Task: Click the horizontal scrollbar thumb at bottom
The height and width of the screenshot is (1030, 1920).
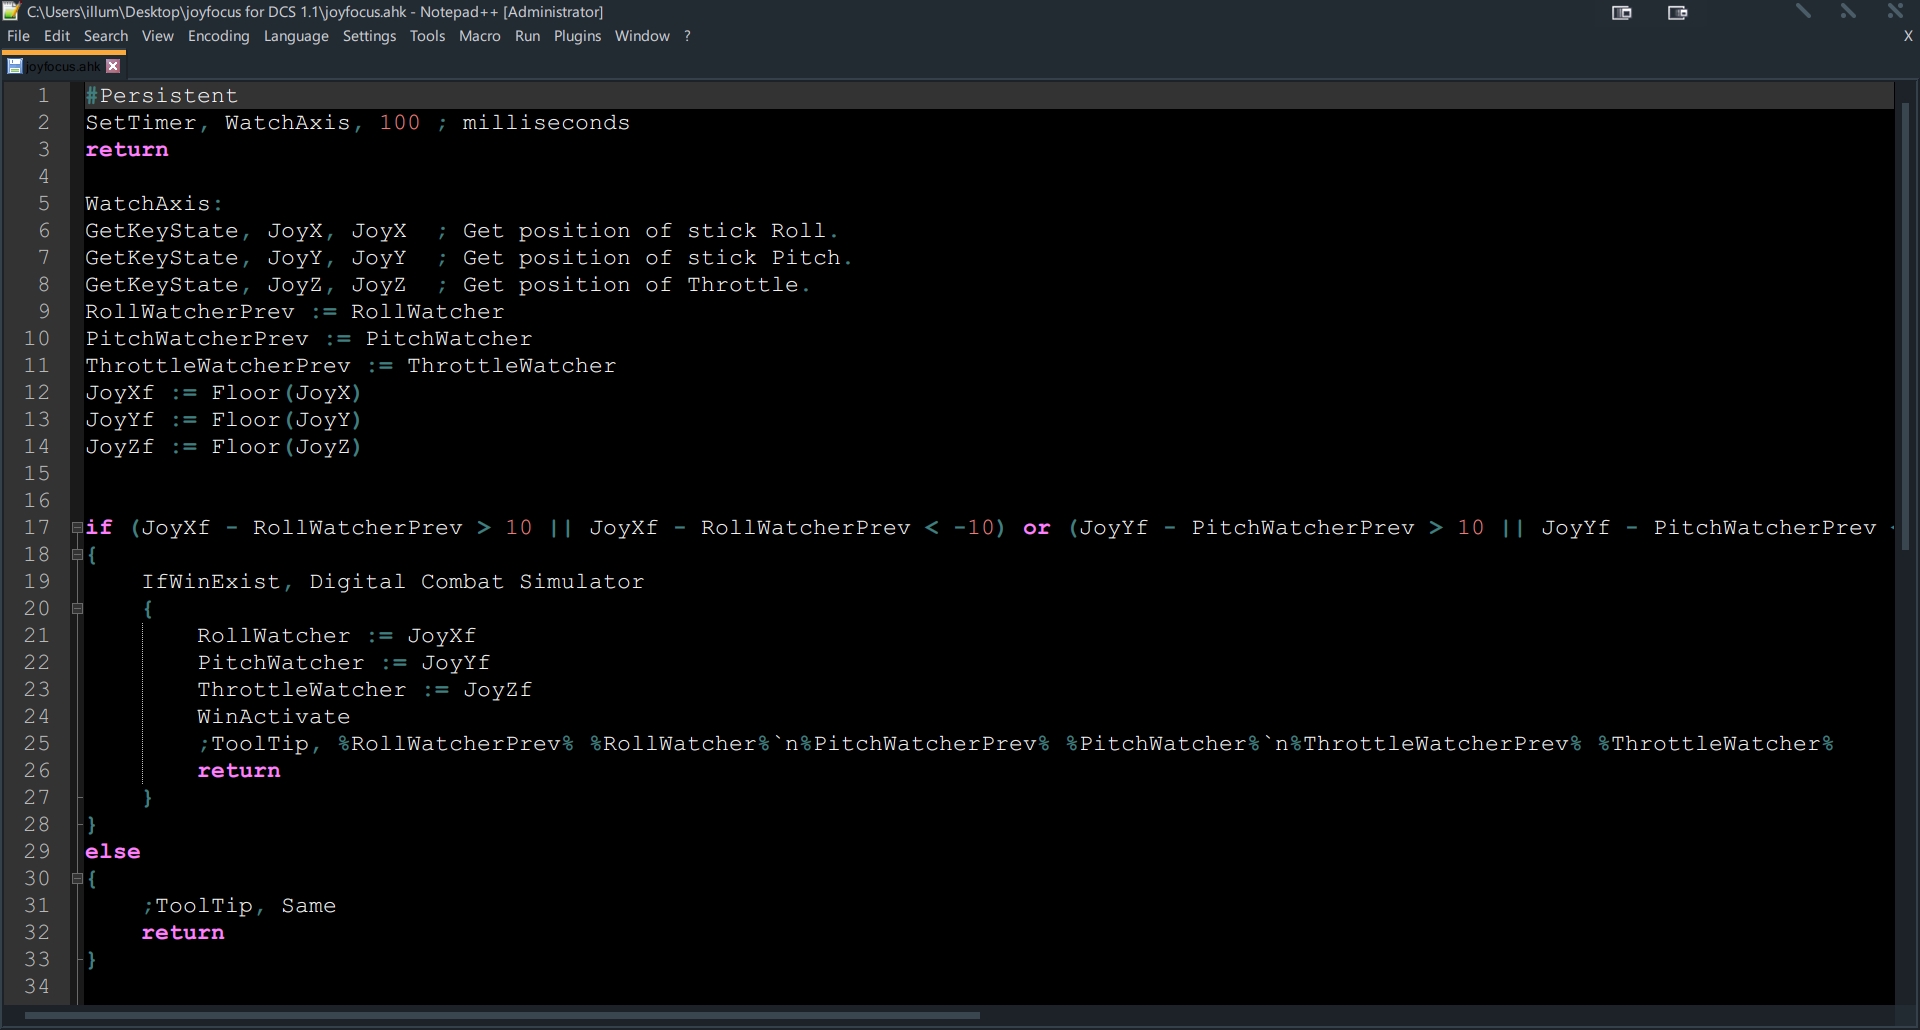Action: (x=500, y=1016)
